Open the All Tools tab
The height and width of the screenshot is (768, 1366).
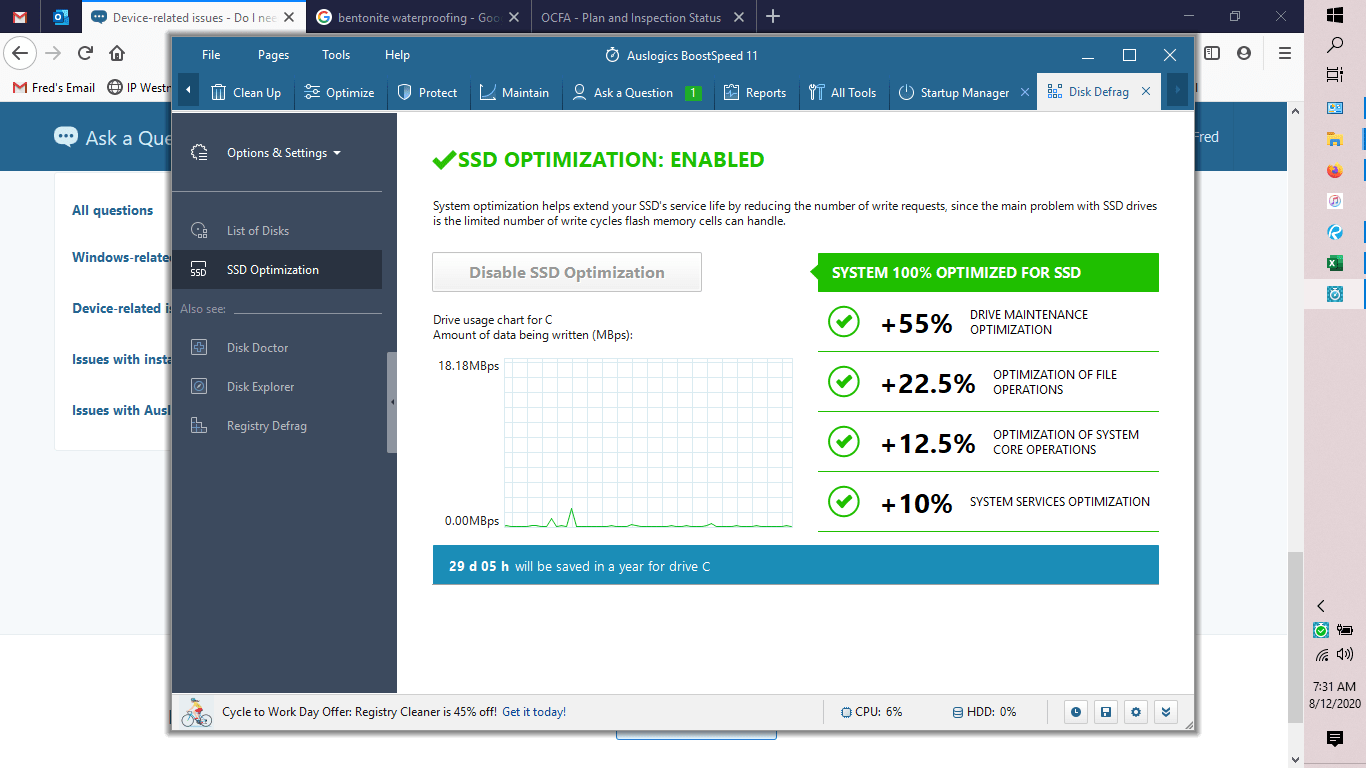pyautogui.click(x=842, y=93)
